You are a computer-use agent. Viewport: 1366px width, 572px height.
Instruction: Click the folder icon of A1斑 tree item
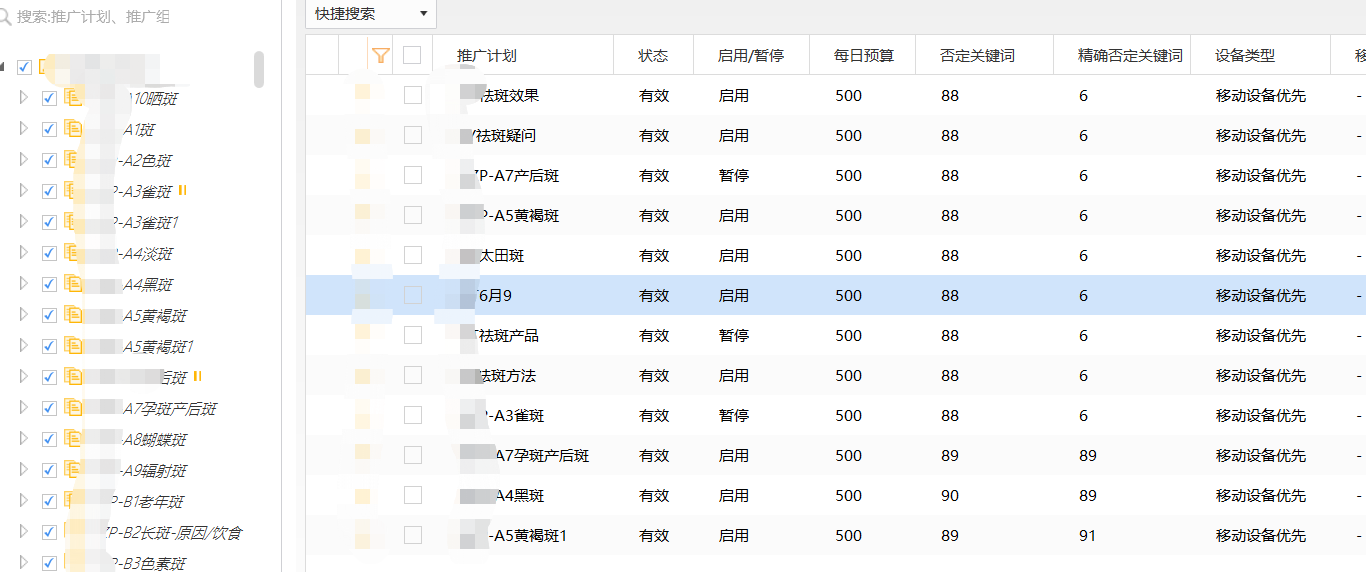(x=73, y=129)
